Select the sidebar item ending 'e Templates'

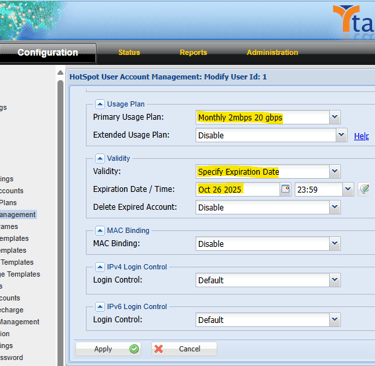click(20, 274)
